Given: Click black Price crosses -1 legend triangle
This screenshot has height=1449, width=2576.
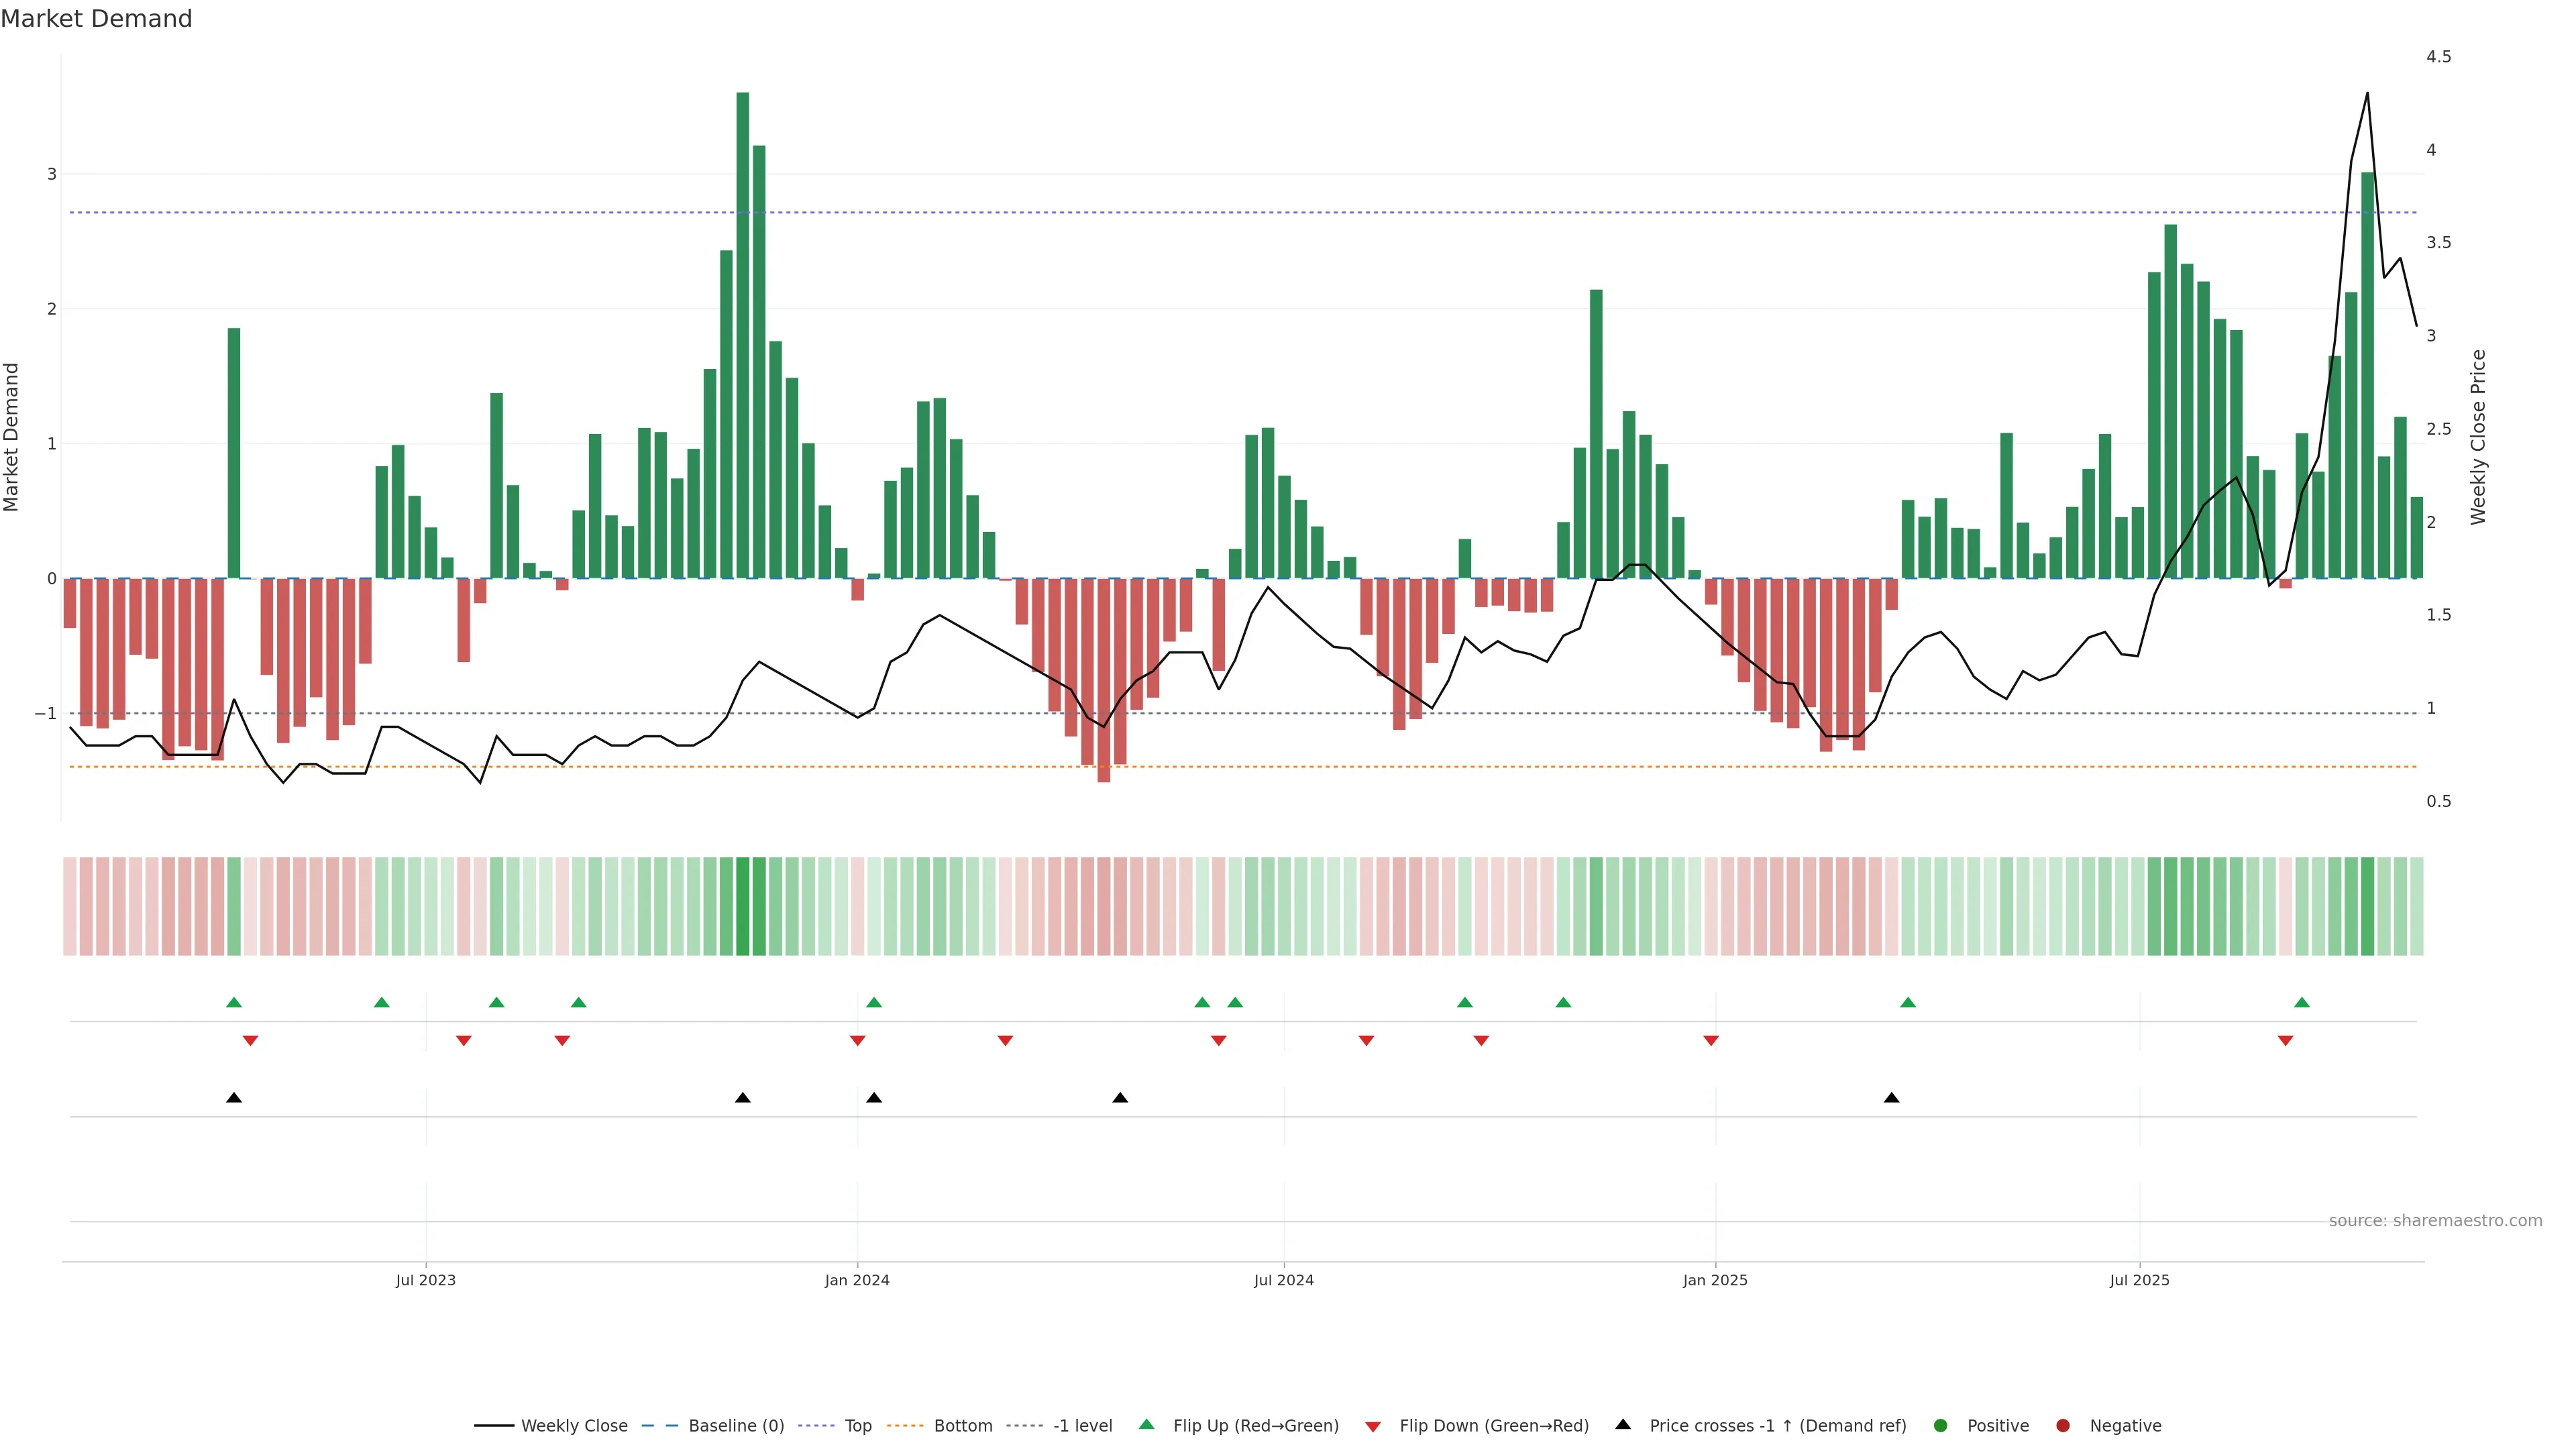Looking at the screenshot, I should click(1623, 1424).
